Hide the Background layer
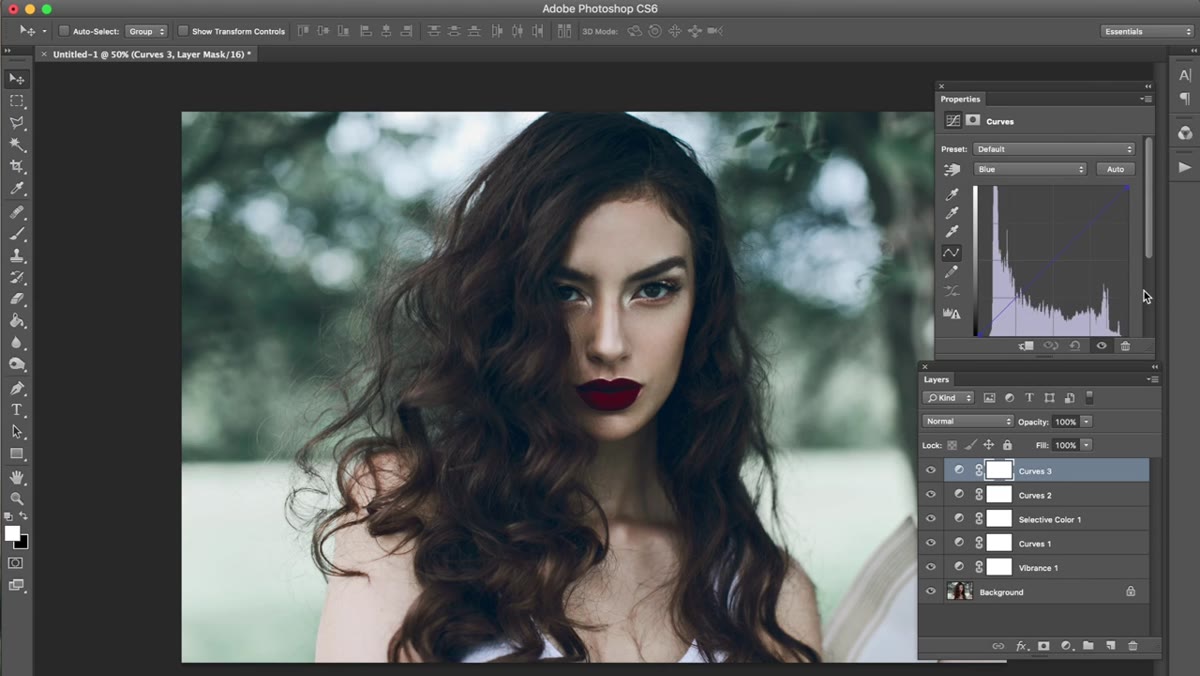 tap(931, 592)
